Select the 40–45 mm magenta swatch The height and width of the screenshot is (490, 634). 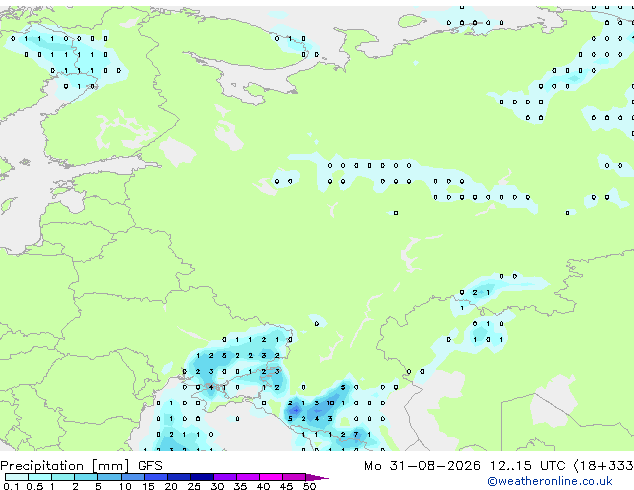tap(271, 477)
